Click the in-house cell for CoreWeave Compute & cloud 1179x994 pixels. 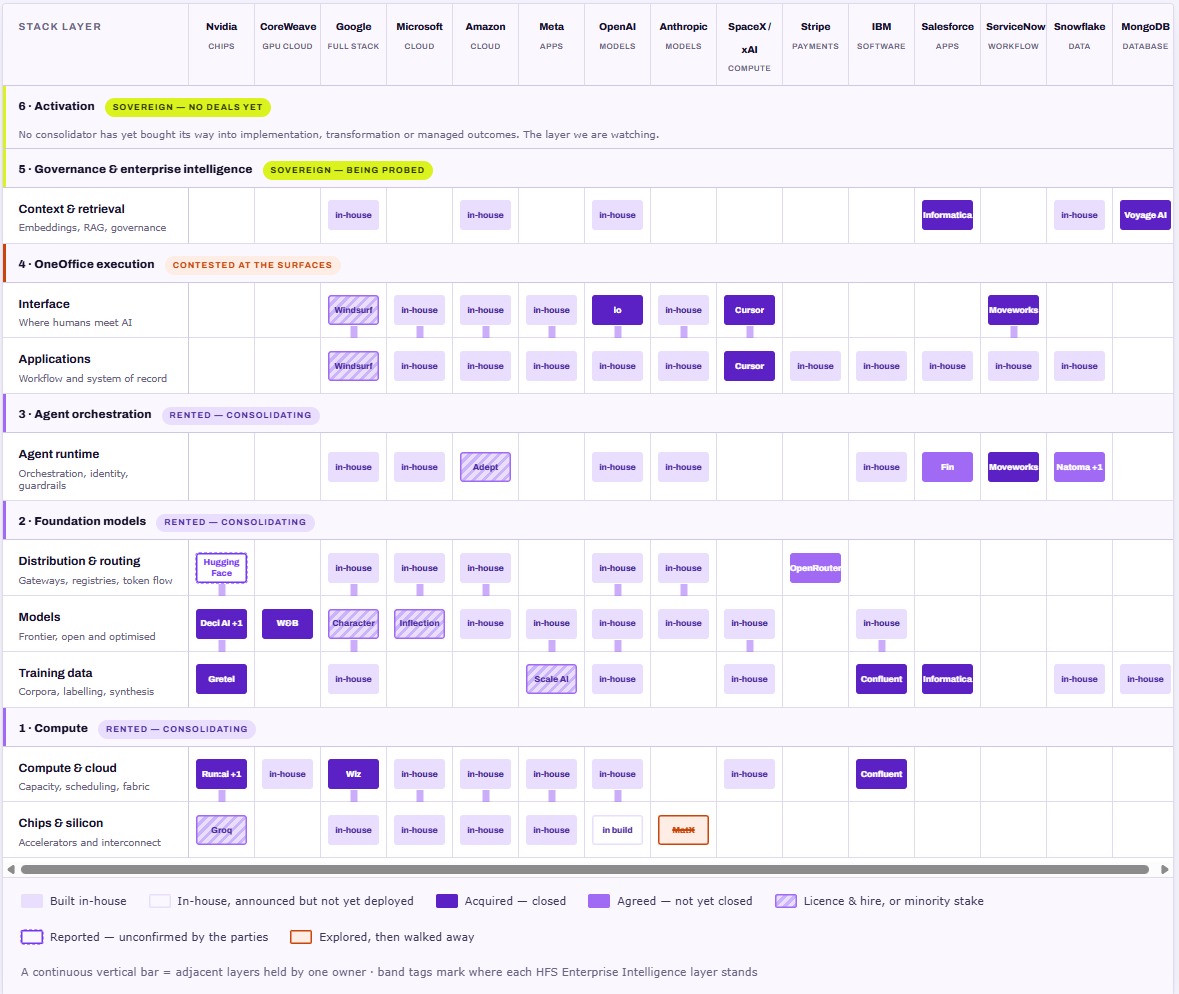pos(287,774)
